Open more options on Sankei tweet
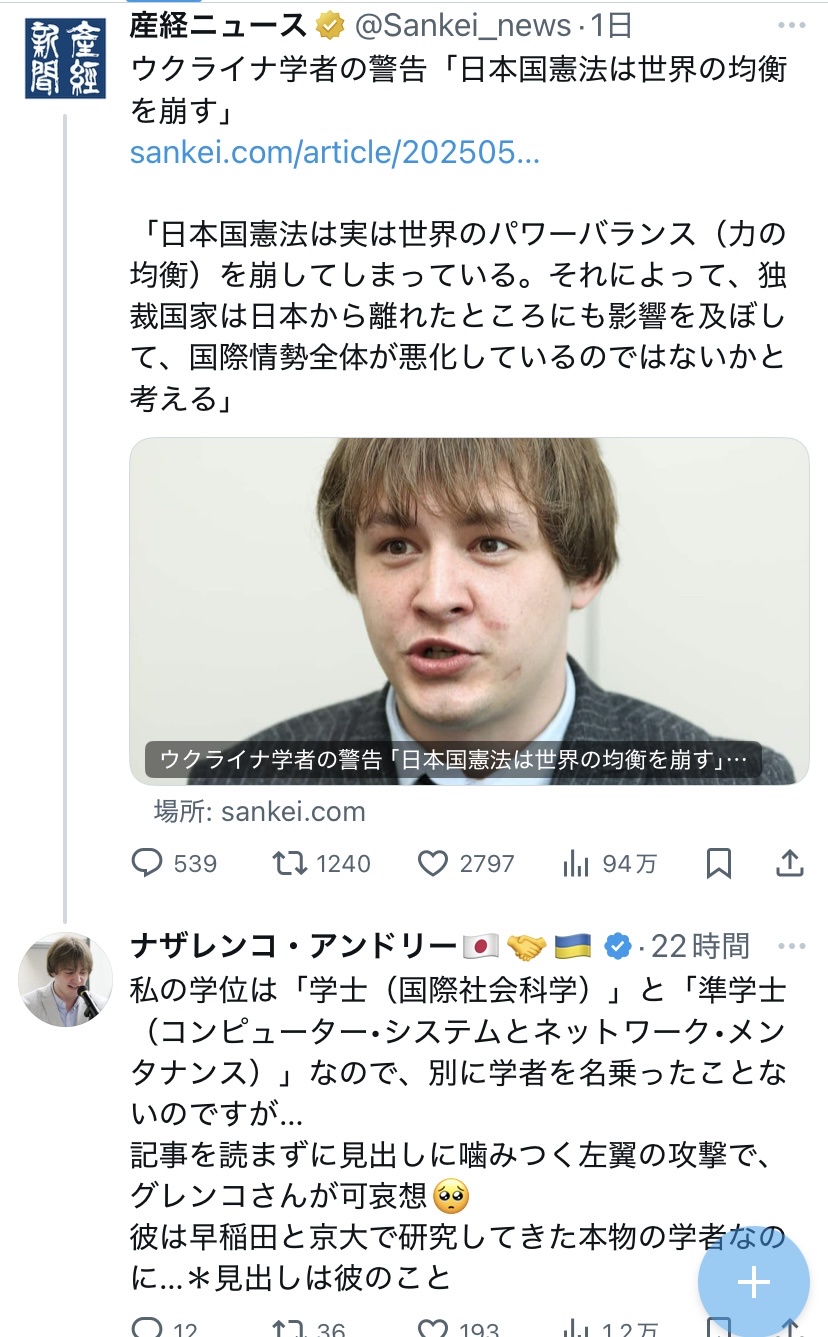This screenshot has height=1337, width=828. coord(791,26)
